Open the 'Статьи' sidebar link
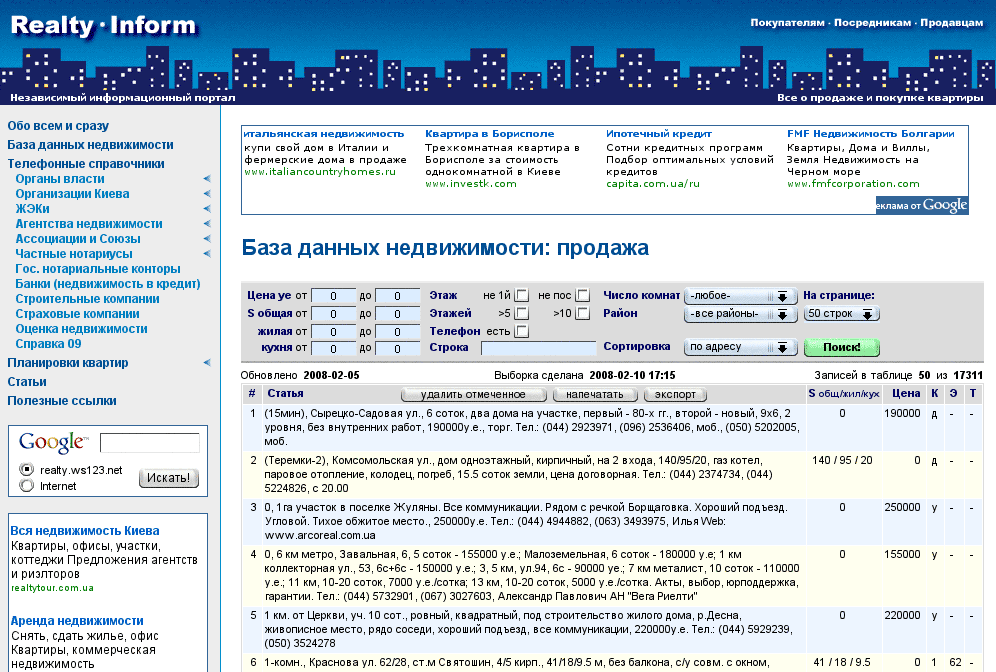This screenshot has width=996, height=672. (27, 381)
